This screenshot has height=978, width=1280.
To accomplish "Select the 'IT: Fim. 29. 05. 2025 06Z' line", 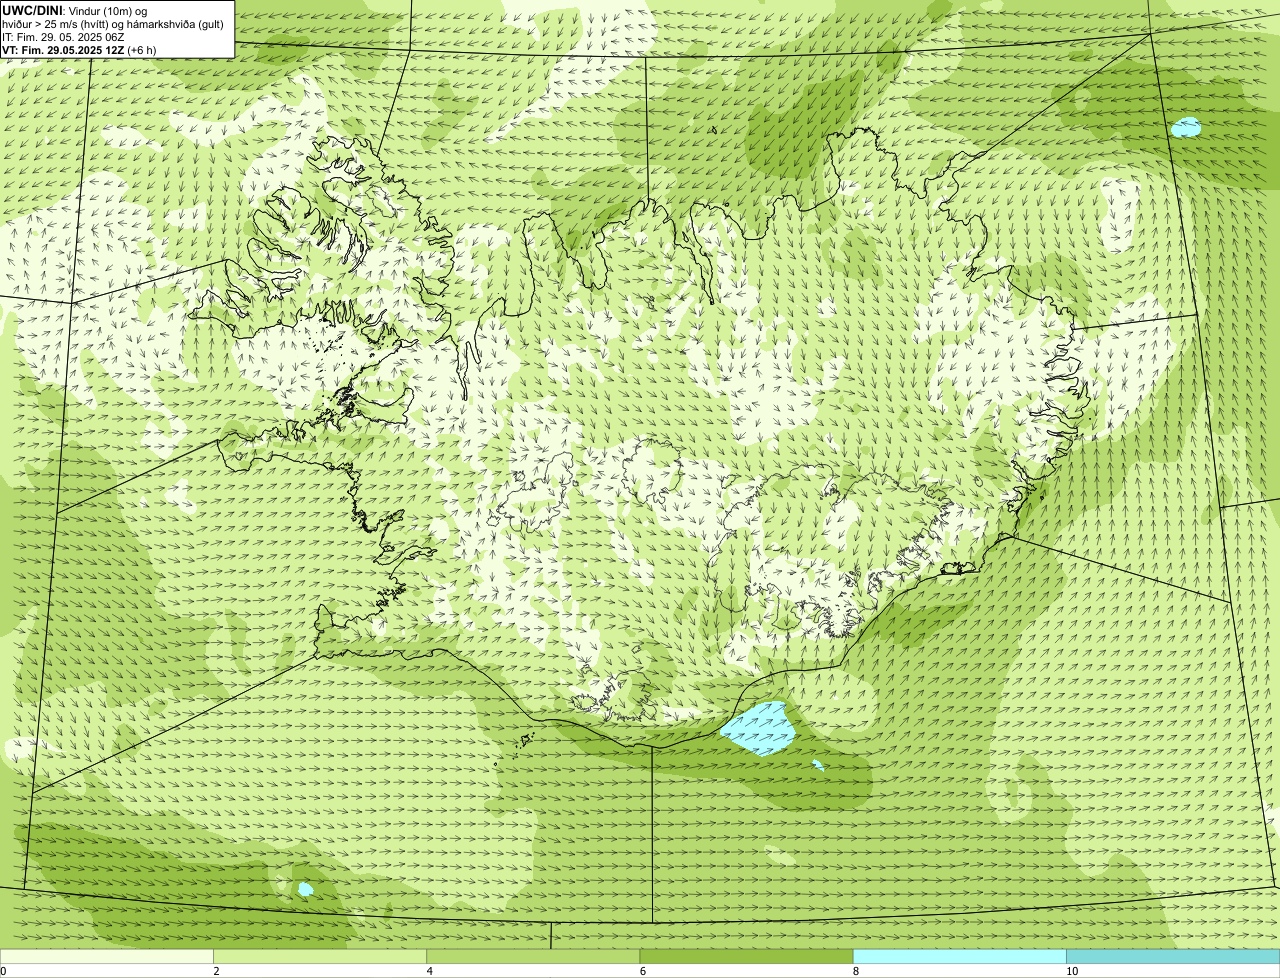I will tap(63, 36).
